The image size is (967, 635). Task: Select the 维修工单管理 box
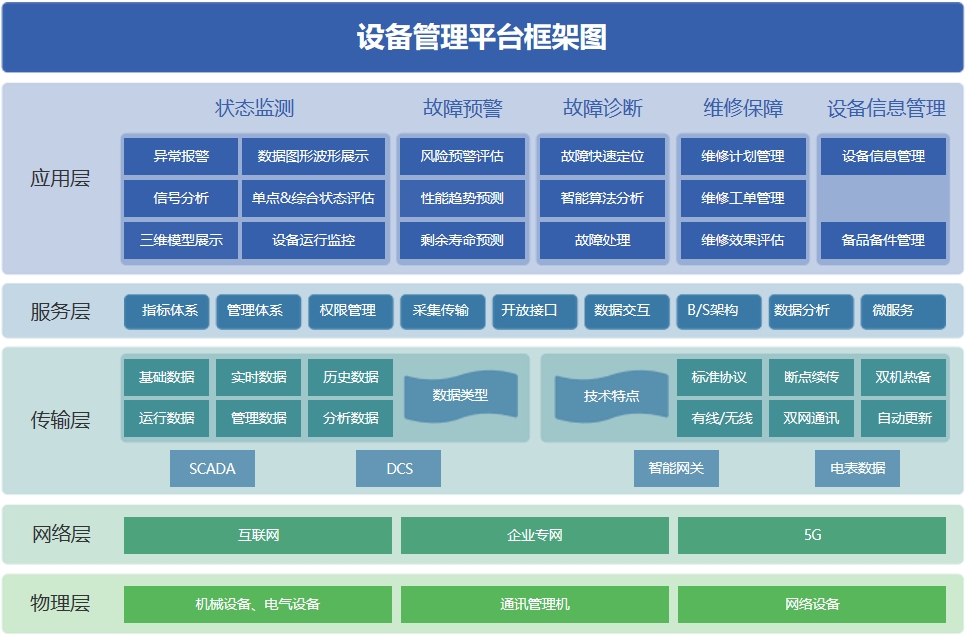[742, 199]
